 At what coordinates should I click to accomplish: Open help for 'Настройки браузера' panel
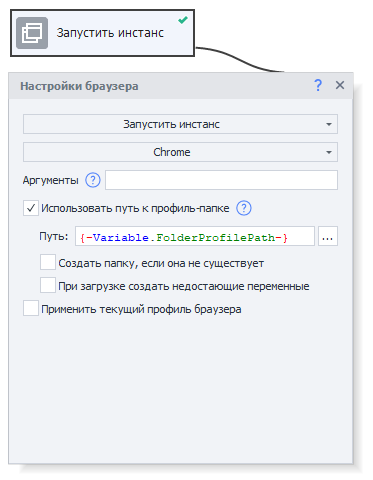click(318, 85)
